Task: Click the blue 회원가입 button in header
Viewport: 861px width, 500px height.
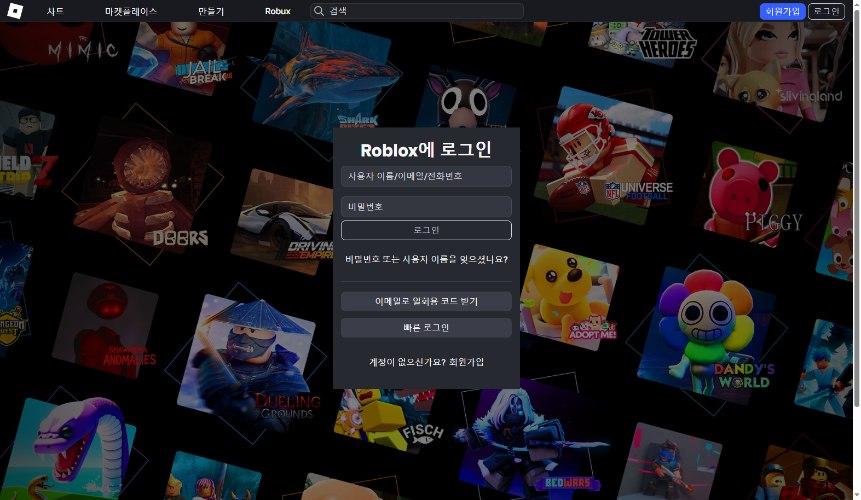Action: [782, 11]
